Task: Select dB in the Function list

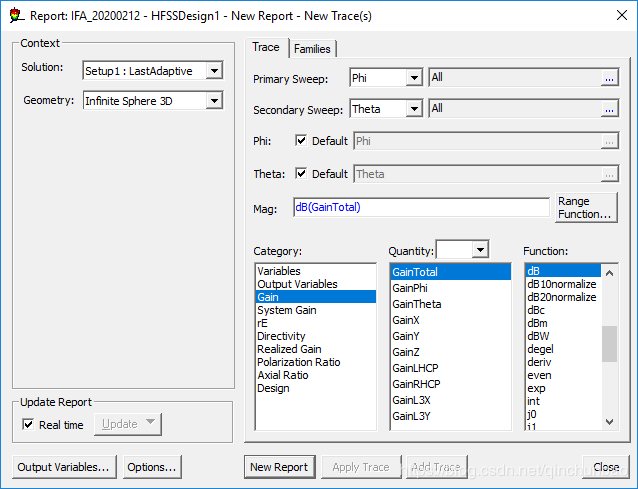Action: [563, 271]
